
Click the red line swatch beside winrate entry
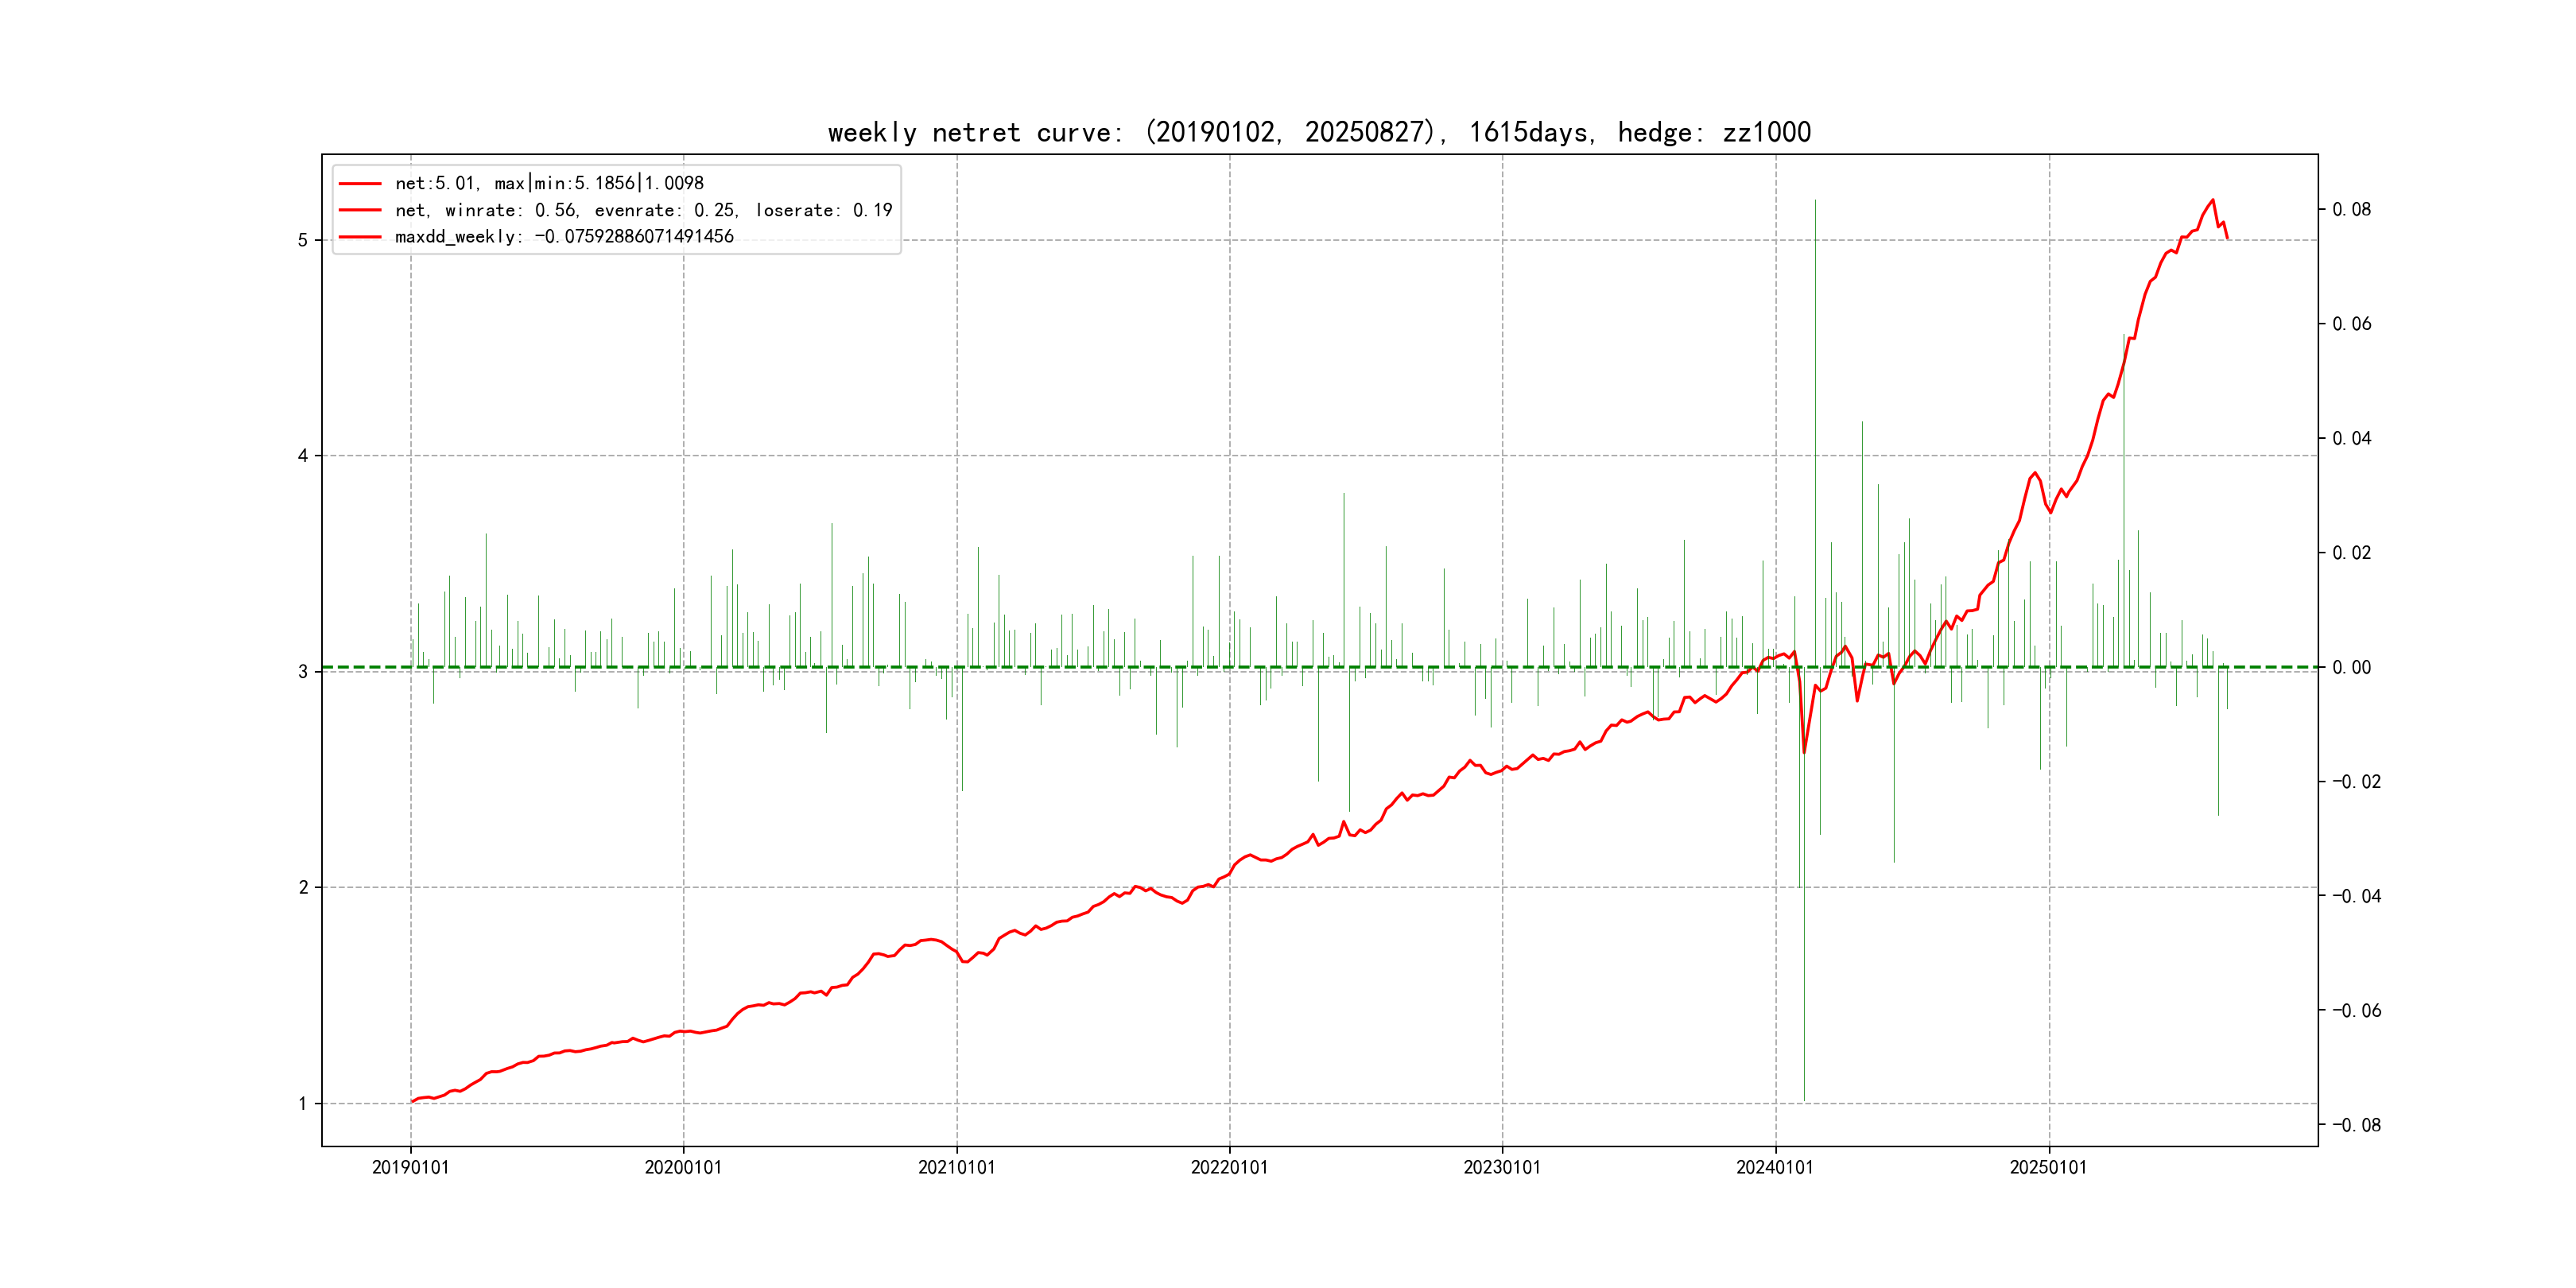click(x=360, y=210)
